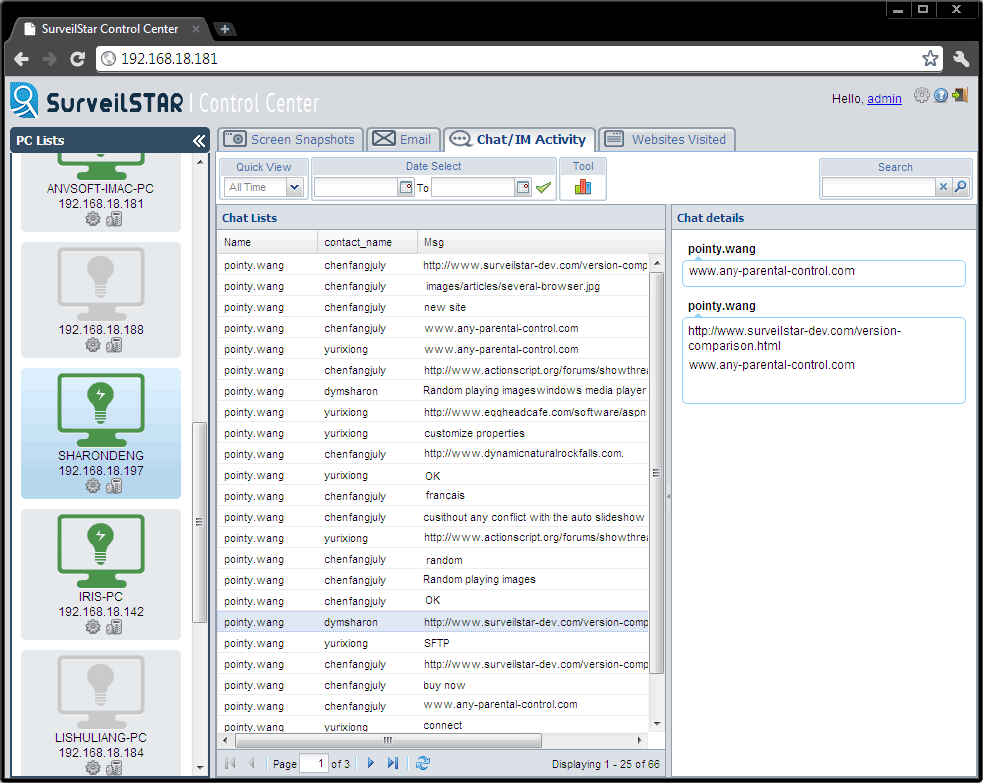Collapse the Chat details panel splitter
The image size is (983, 783).
tap(668, 497)
